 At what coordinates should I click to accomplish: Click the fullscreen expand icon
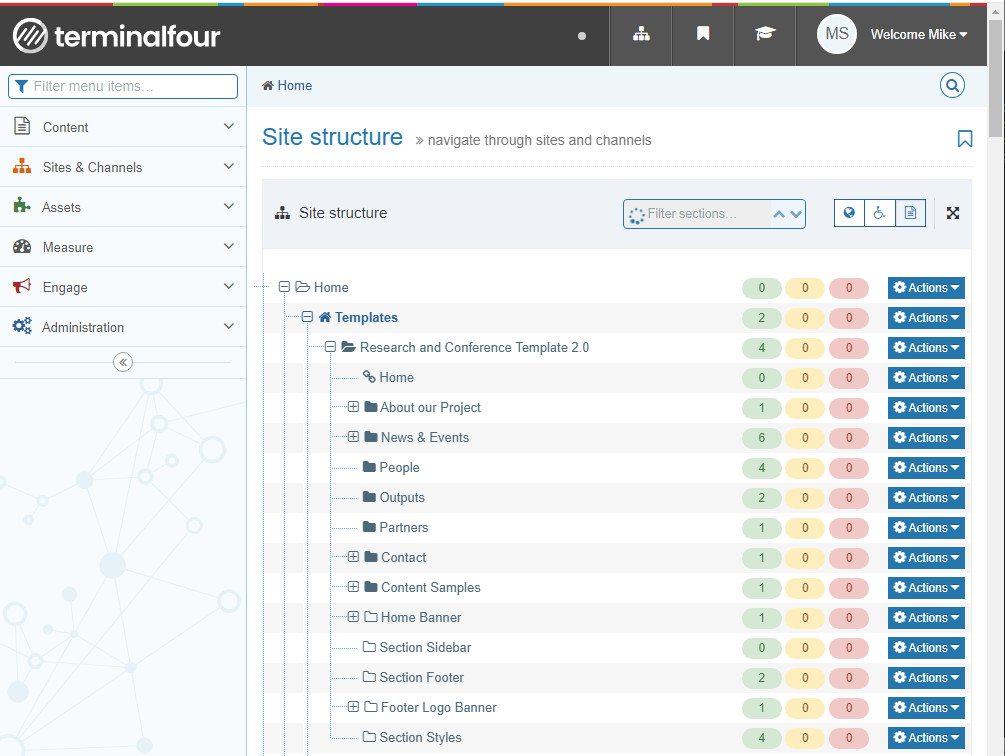pyautogui.click(x=953, y=213)
